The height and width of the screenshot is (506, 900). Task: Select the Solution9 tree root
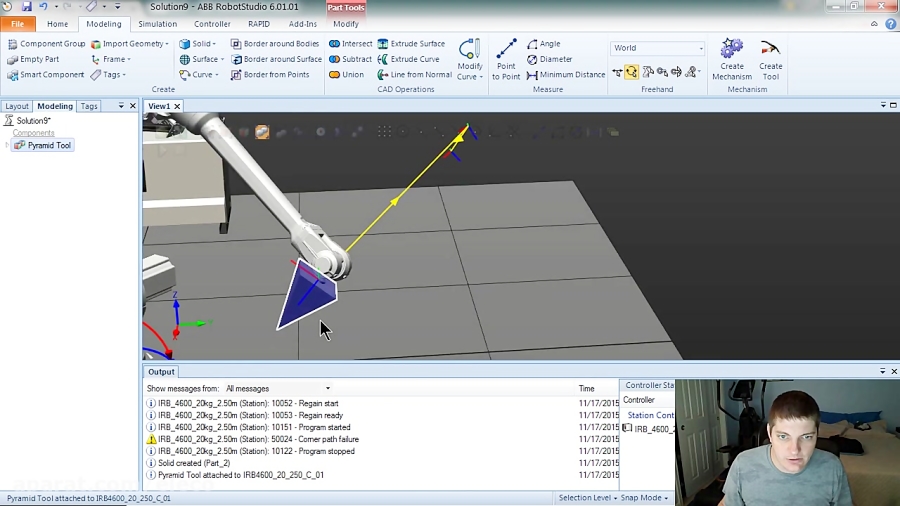pos(28,120)
